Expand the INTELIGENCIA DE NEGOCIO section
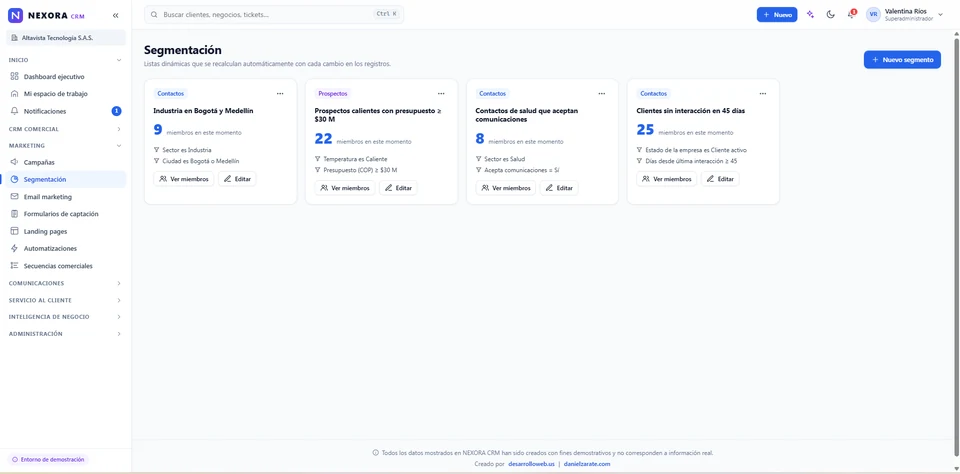960x474 pixels. pyautogui.click(x=66, y=317)
